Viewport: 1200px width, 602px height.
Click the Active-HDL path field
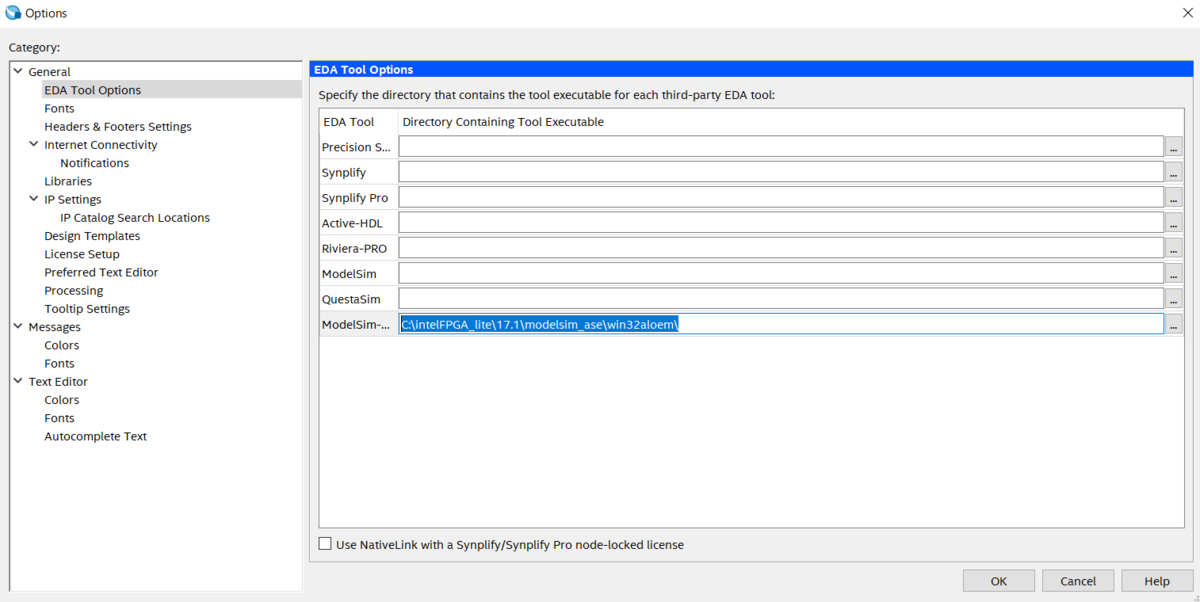[x=781, y=223]
